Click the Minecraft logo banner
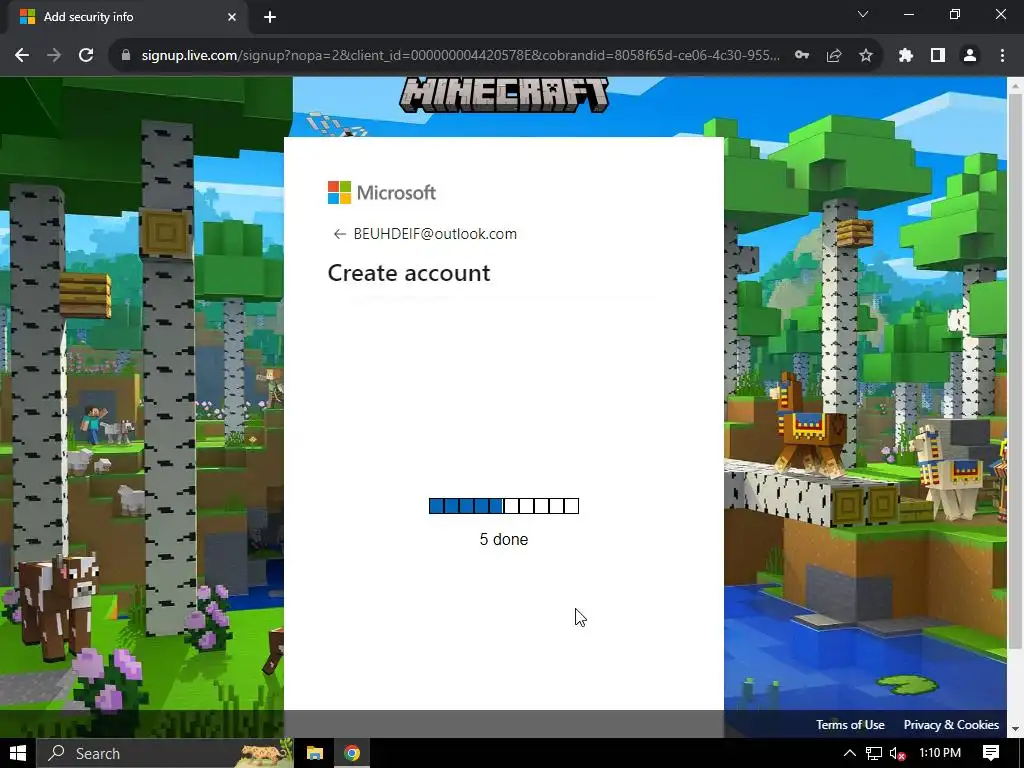The image size is (1024, 768). coord(504,95)
